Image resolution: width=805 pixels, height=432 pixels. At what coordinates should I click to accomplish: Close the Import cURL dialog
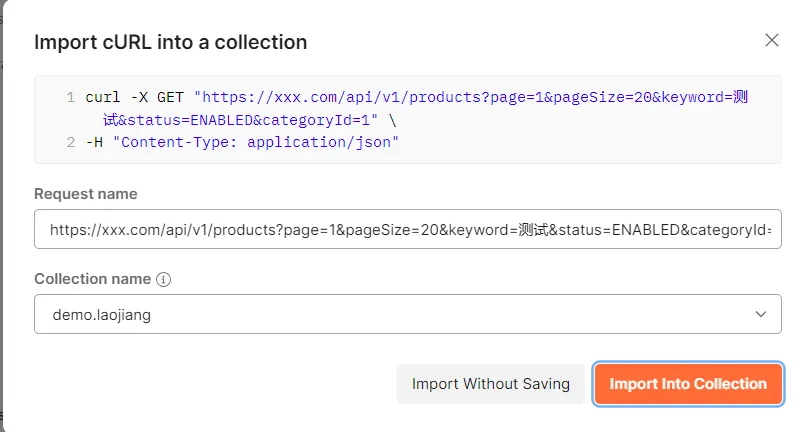pos(771,40)
